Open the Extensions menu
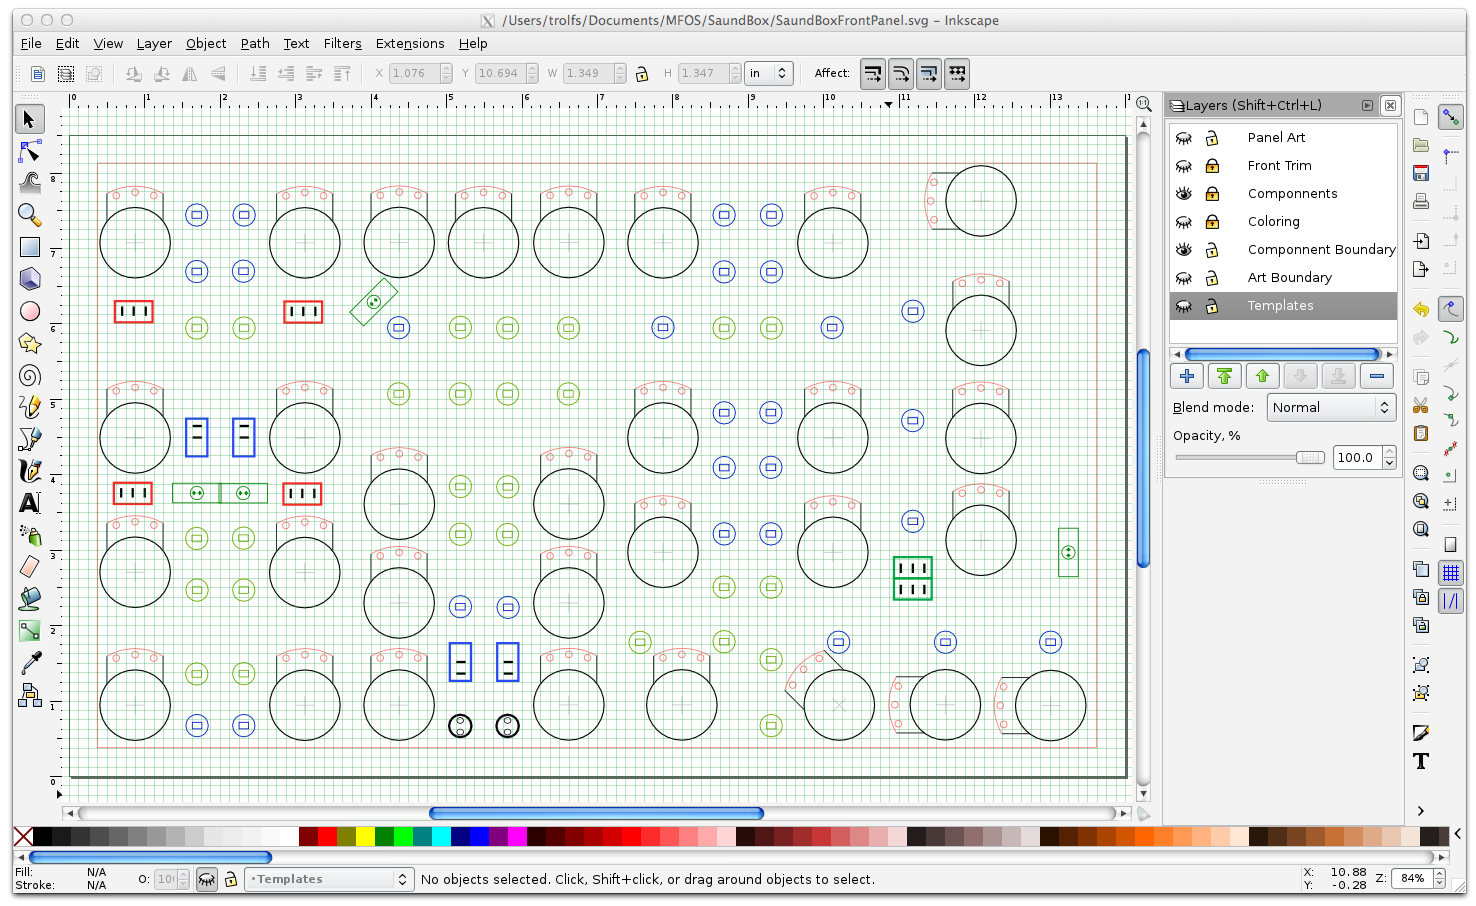This screenshot has height=906, width=1476. click(409, 44)
